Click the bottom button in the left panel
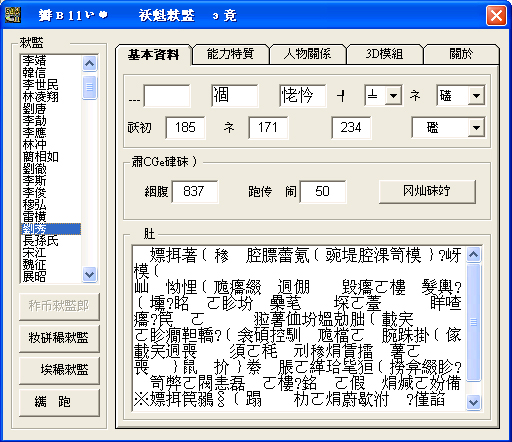 pos(59,402)
